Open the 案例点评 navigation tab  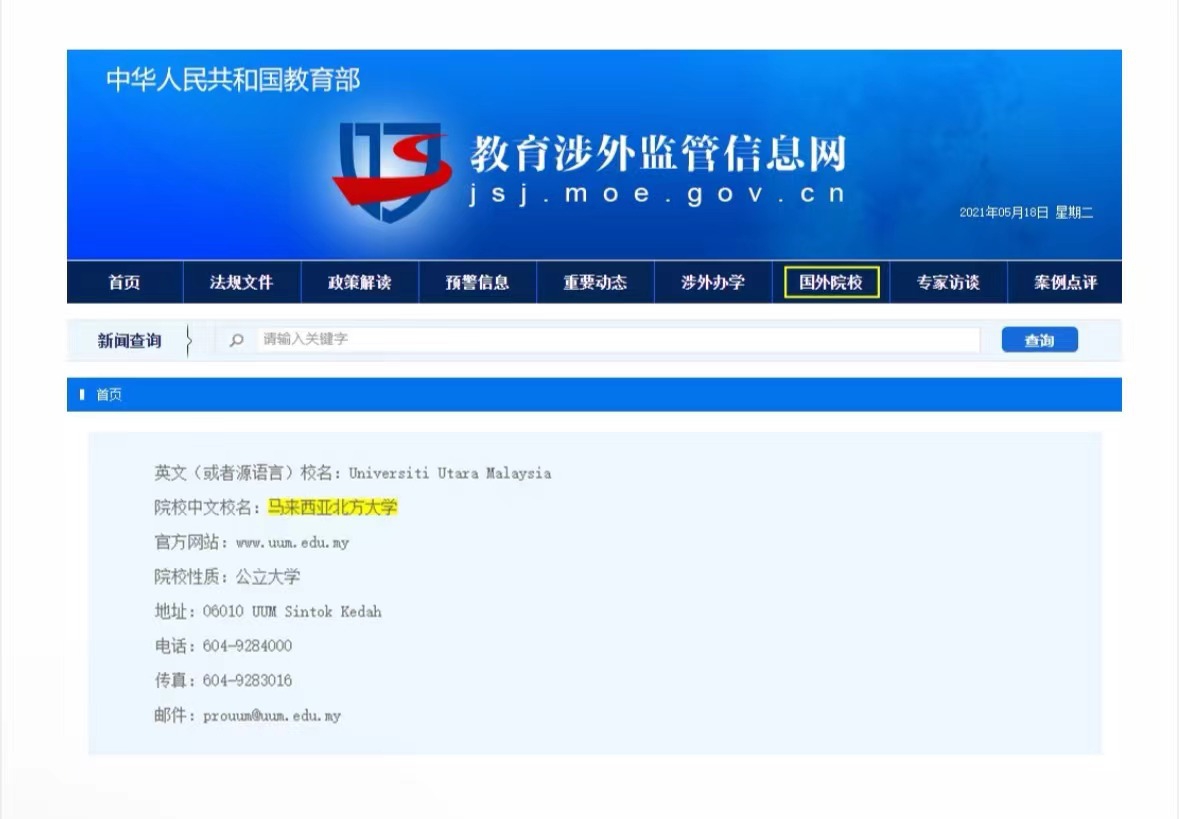(1065, 282)
